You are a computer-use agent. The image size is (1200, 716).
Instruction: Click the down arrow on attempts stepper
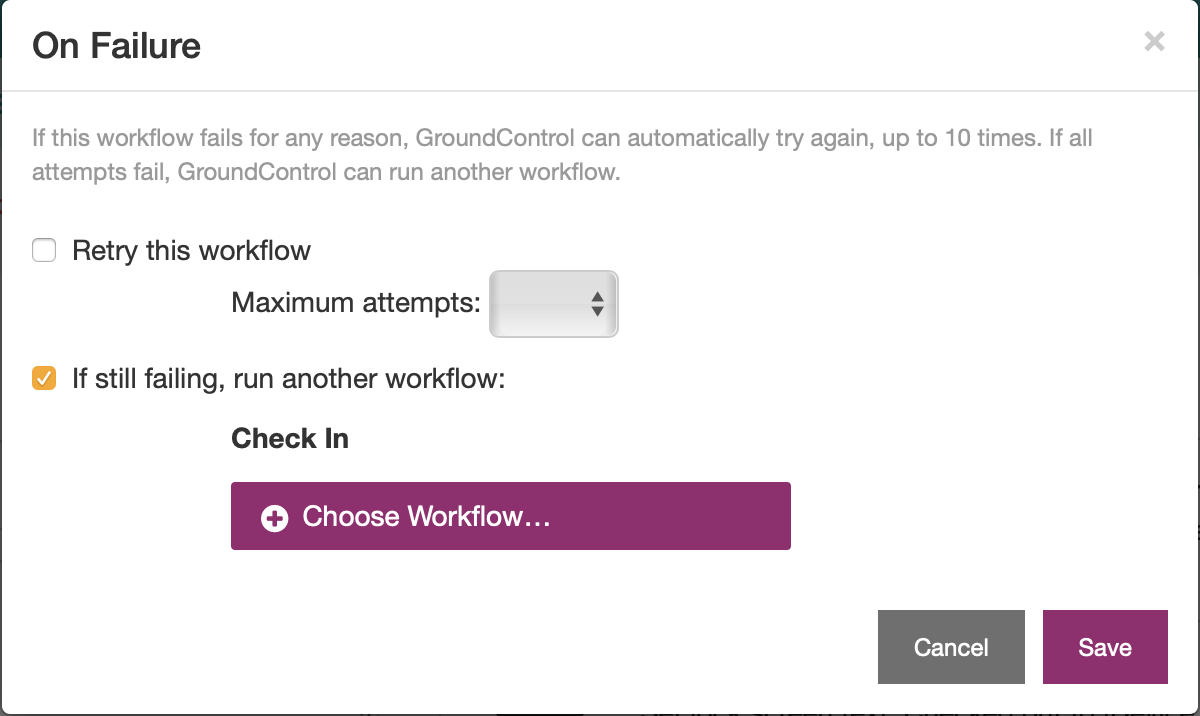597,310
